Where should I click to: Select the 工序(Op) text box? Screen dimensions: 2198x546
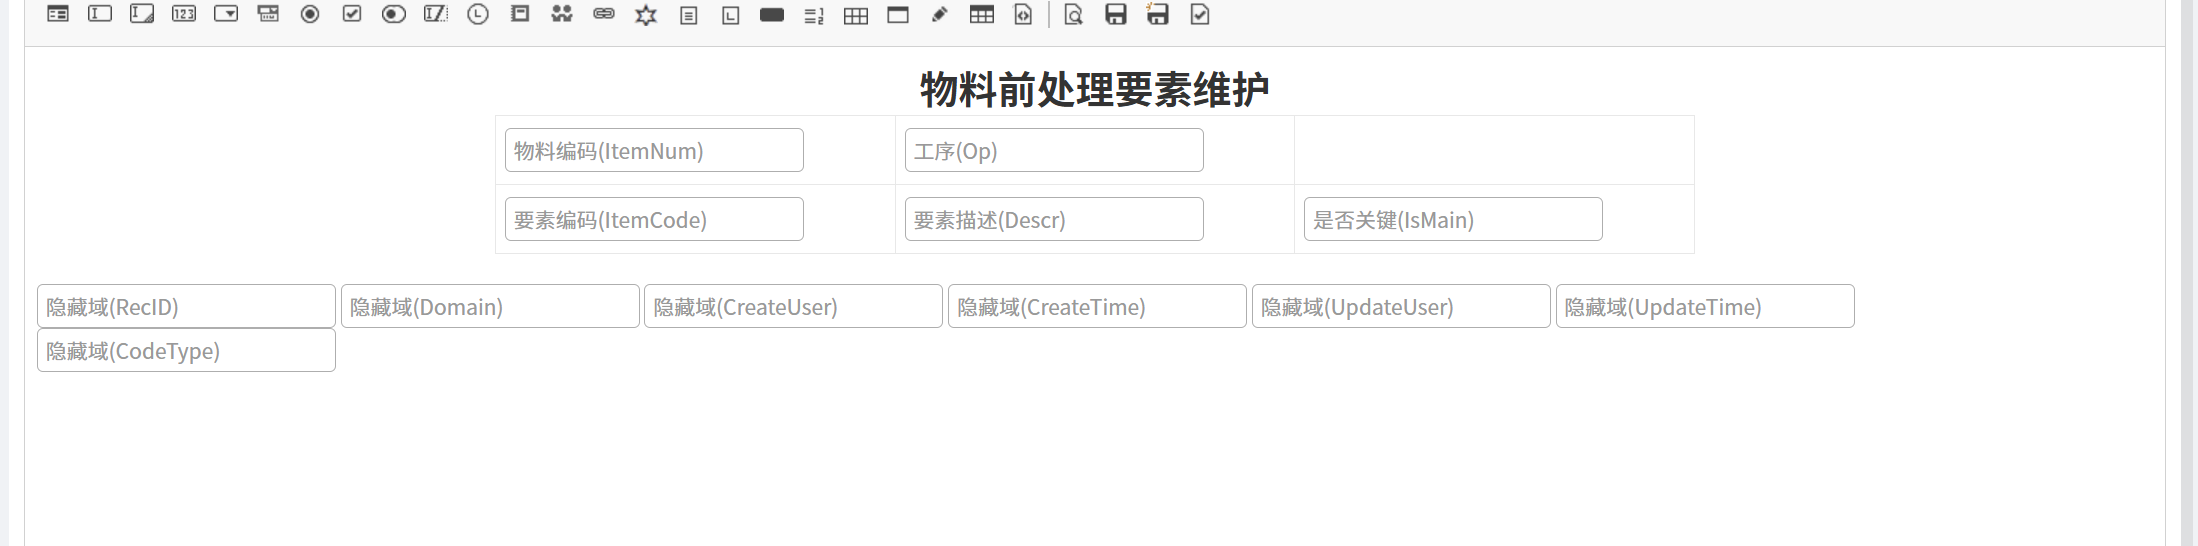[1054, 150]
